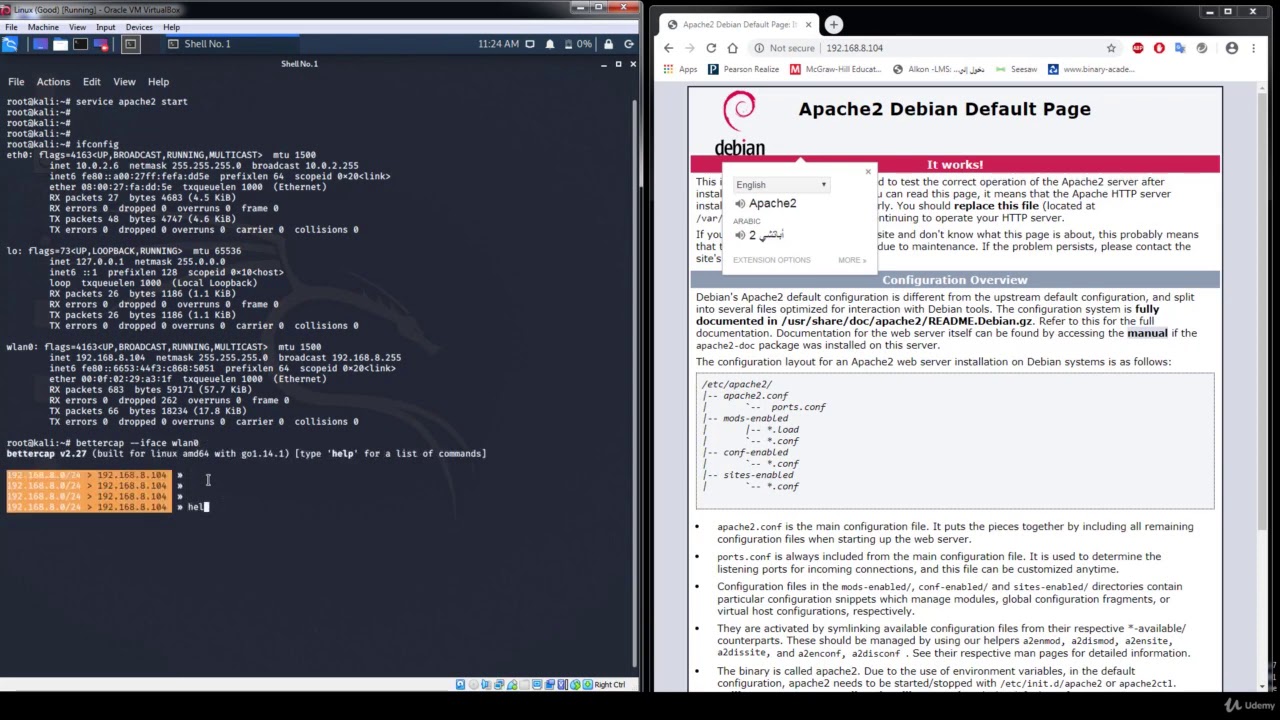Open the Devices menu in VirtualBox
1280x720 pixels.
139,27
